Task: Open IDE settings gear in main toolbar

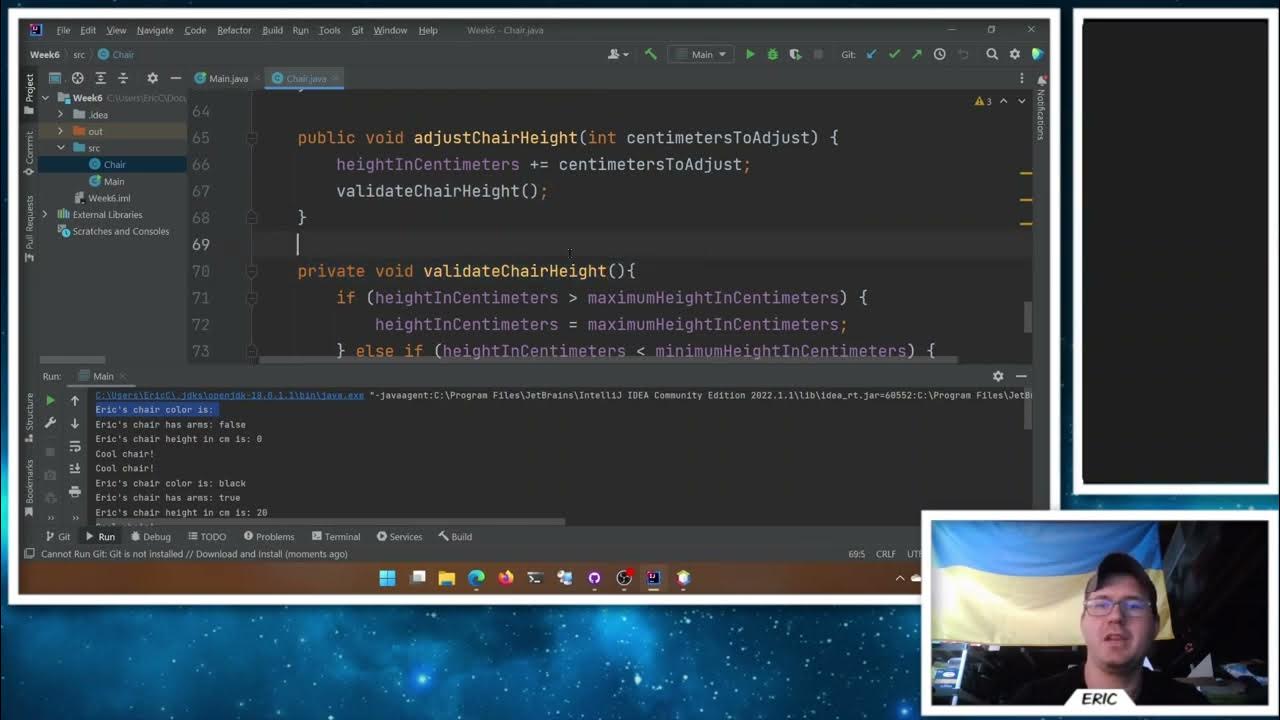Action: point(1015,54)
